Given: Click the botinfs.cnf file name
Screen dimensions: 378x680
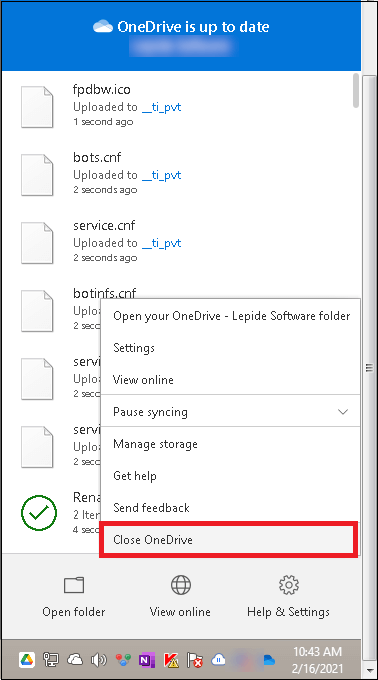Looking at the screenshot, I should coord(104,293).
